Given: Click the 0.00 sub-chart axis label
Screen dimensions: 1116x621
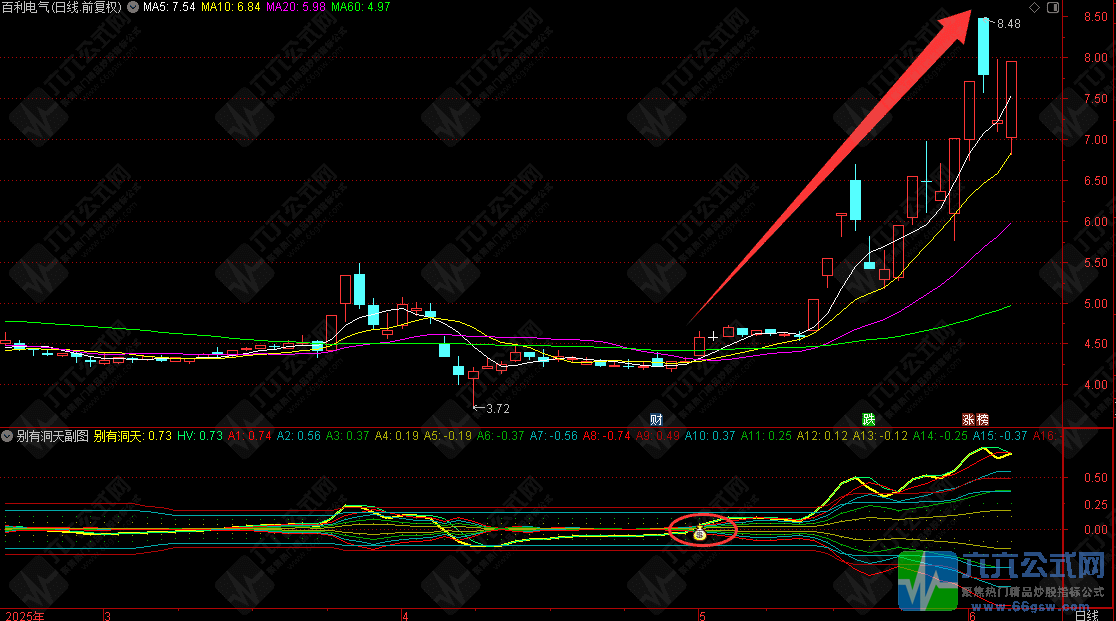Looking at the screenshot, I should (1095, 530).
